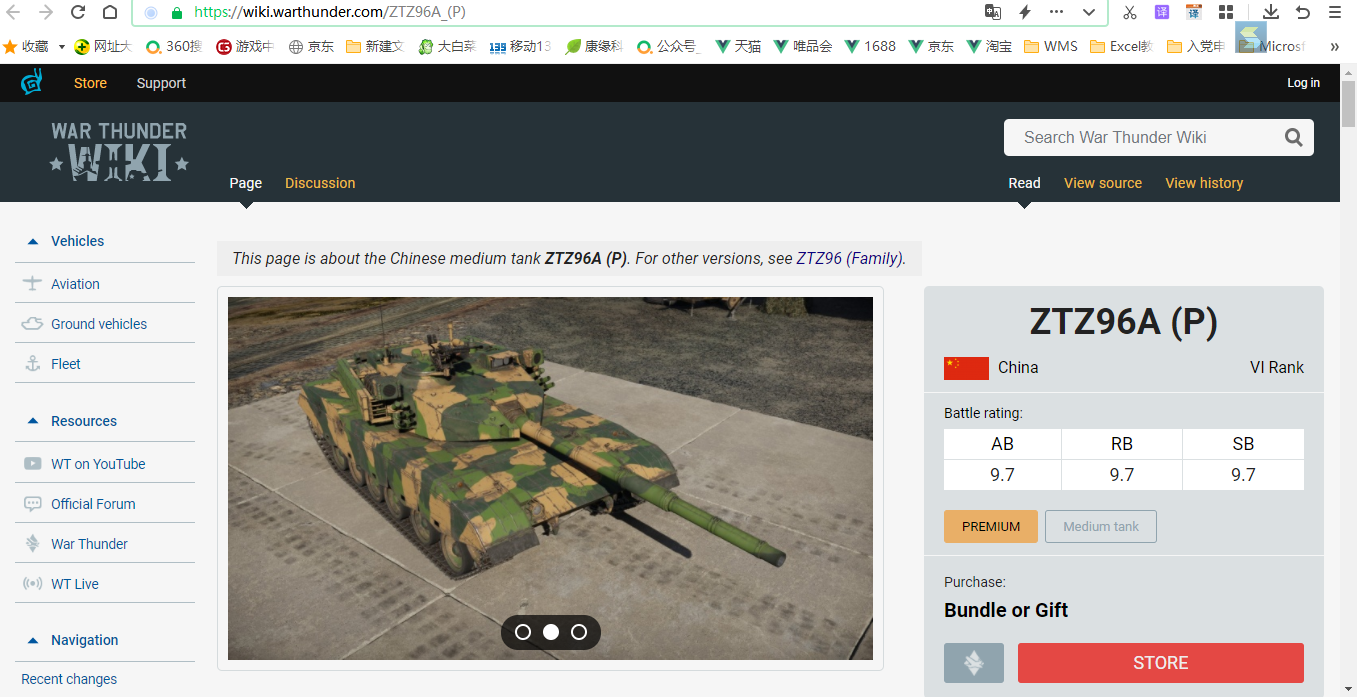The height and width of the screenshot is (697, 1357).
Task: Show more bookmarks overflow chevron
Action: pos(1334,46)
